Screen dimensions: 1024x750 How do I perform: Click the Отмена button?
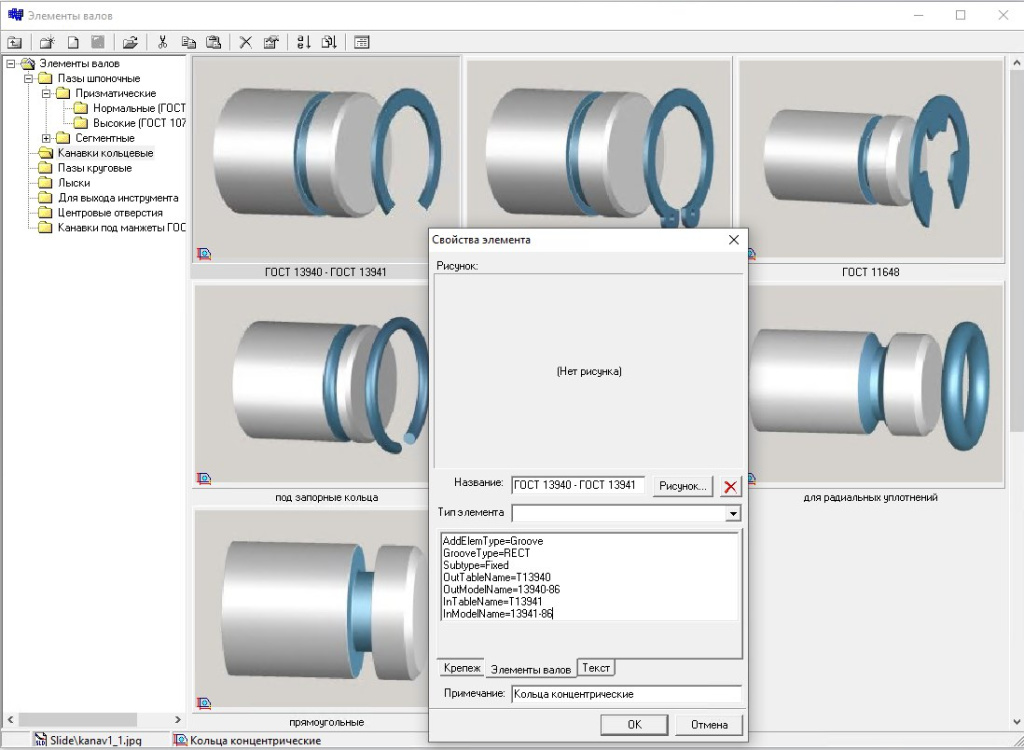[x=709, y=724]
